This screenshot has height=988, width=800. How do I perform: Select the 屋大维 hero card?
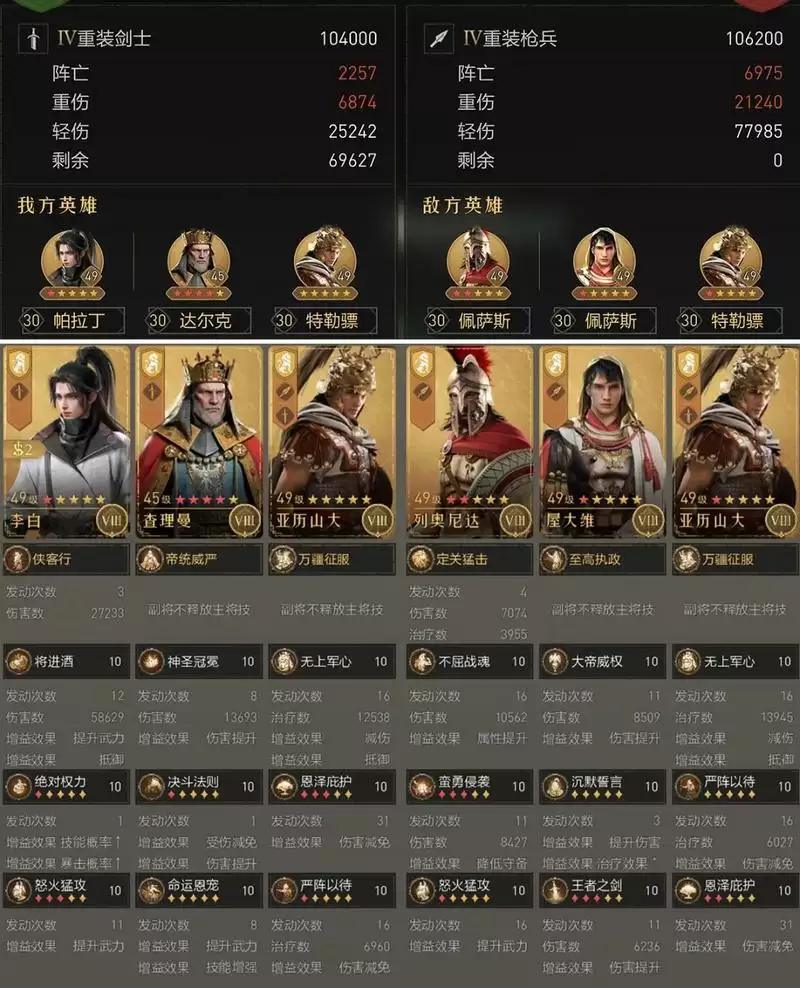point(603,442)
